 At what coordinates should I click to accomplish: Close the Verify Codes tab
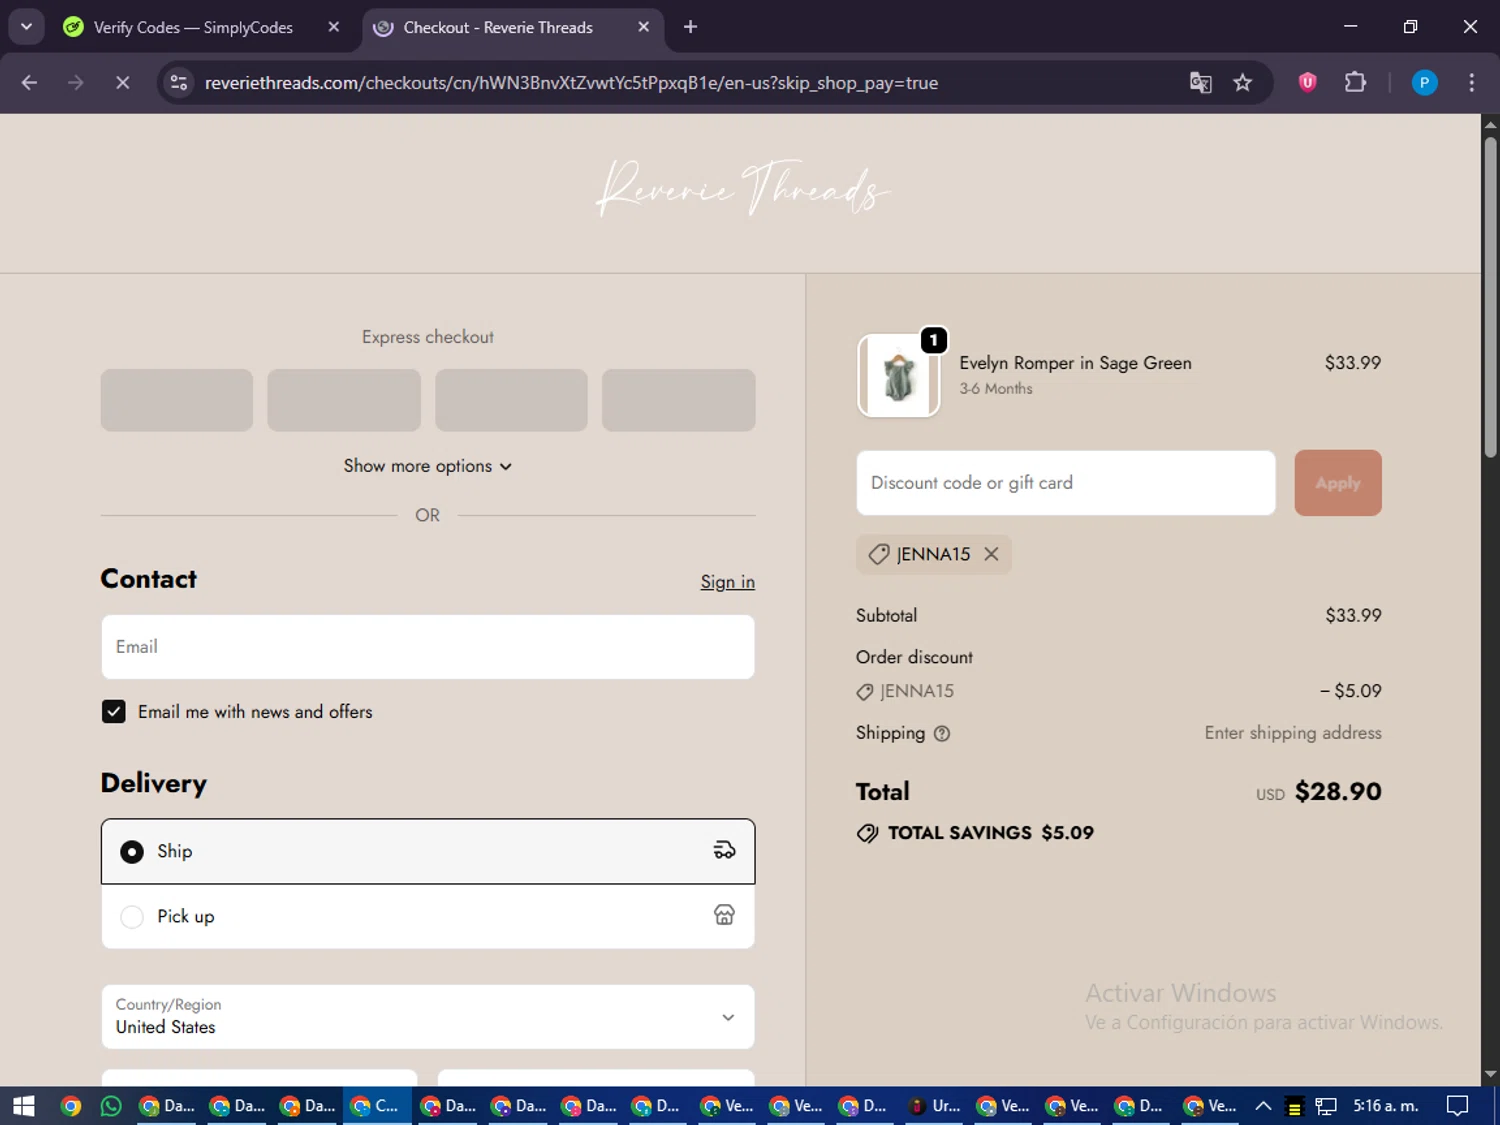click(x=333, y=27)
